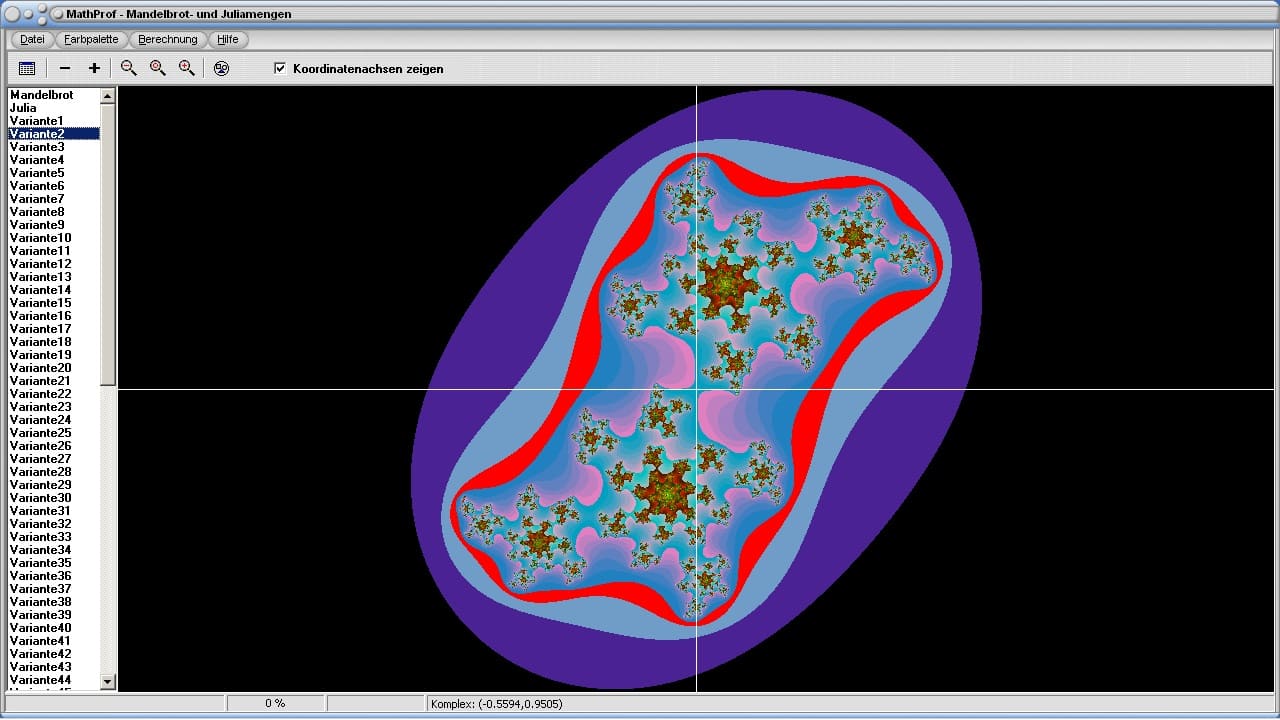Click the list scrollbar up arrow
The width and height of the screenshot is (1280, 720).
point(108,96)
